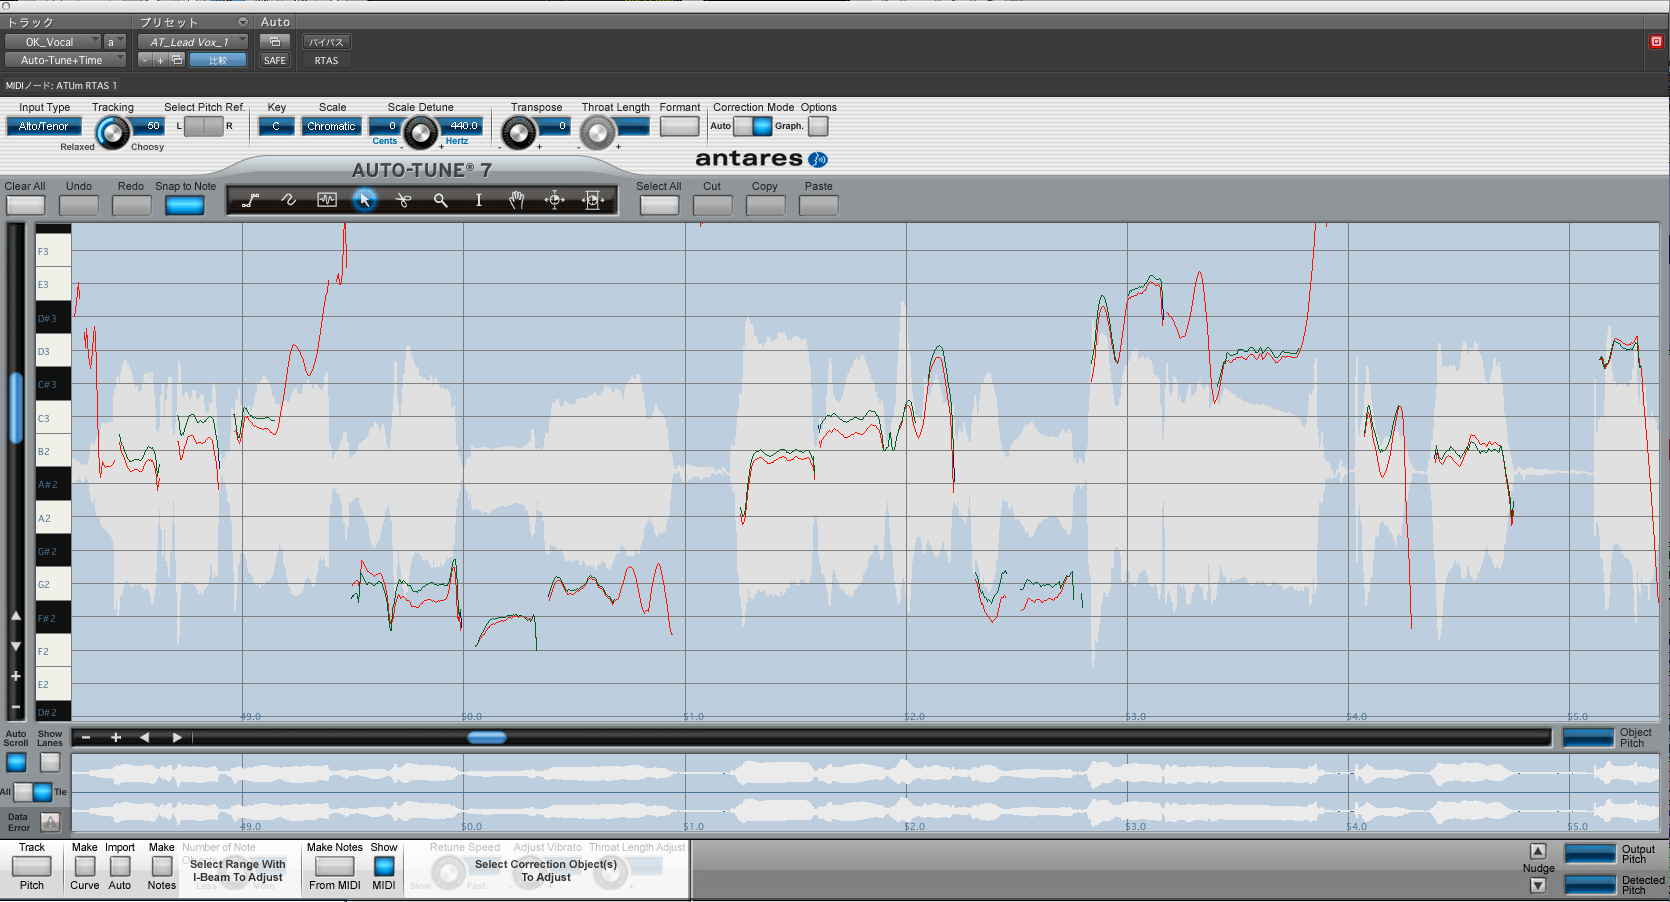Select the Arrow pointer tool
1670x902 pixels.
click(365, 200)
